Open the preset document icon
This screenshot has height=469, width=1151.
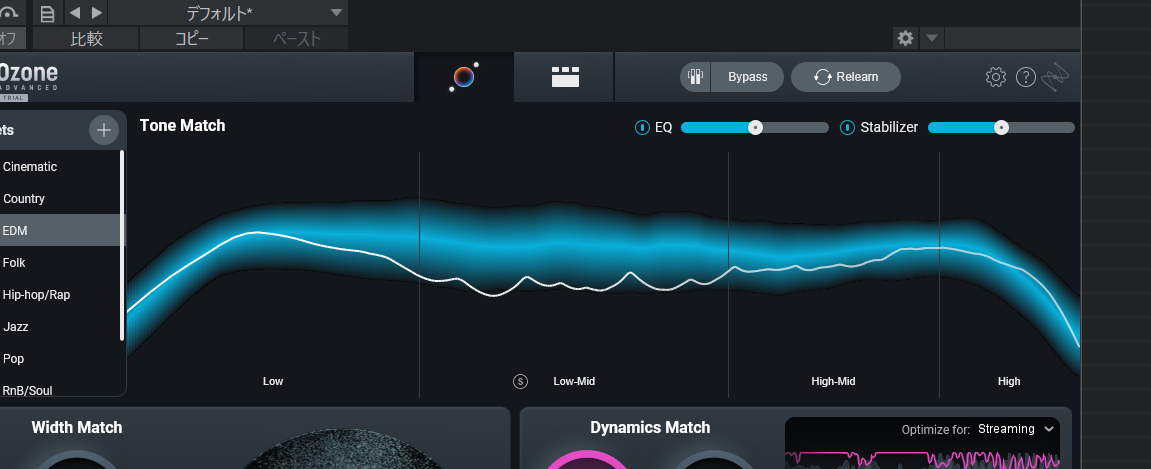(x=47, y=13)
